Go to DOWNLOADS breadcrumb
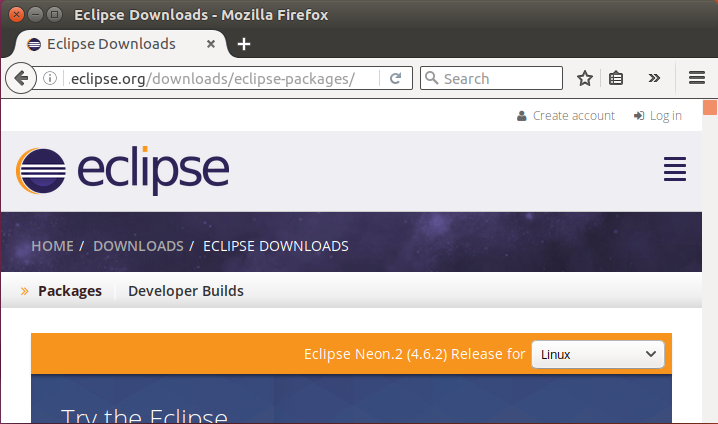 pyautogui.click(x=138, y=246)
